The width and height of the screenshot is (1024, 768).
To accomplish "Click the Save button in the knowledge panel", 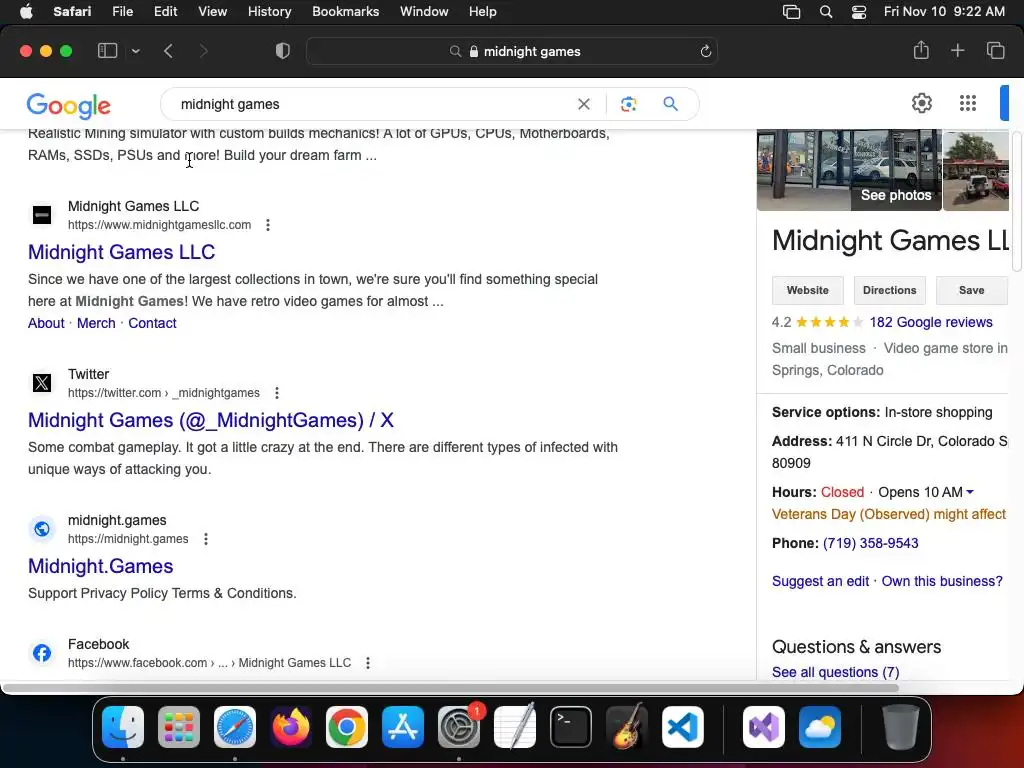I will 972,291.
